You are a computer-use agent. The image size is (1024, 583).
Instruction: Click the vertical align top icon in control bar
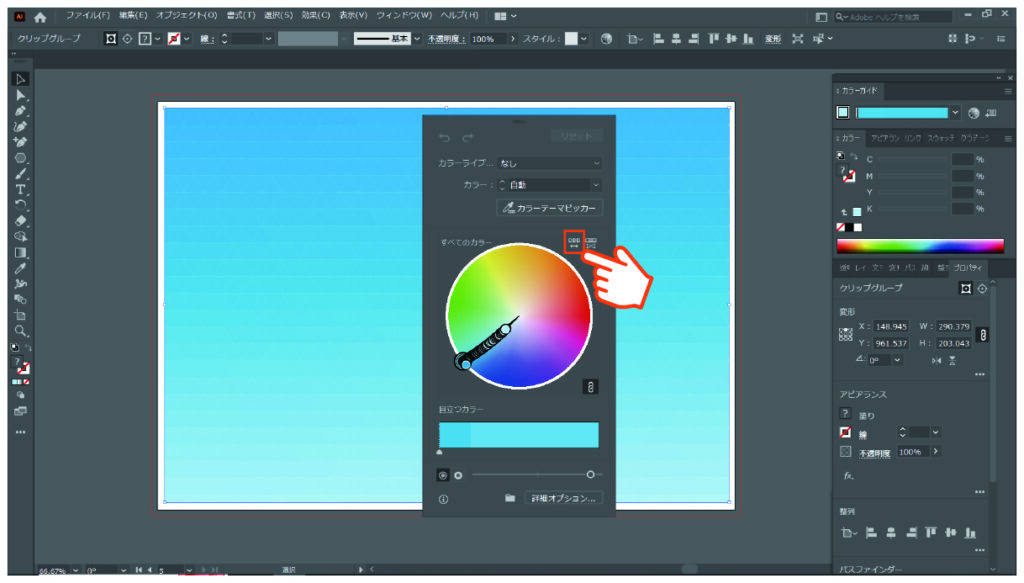tap(713, 39)
